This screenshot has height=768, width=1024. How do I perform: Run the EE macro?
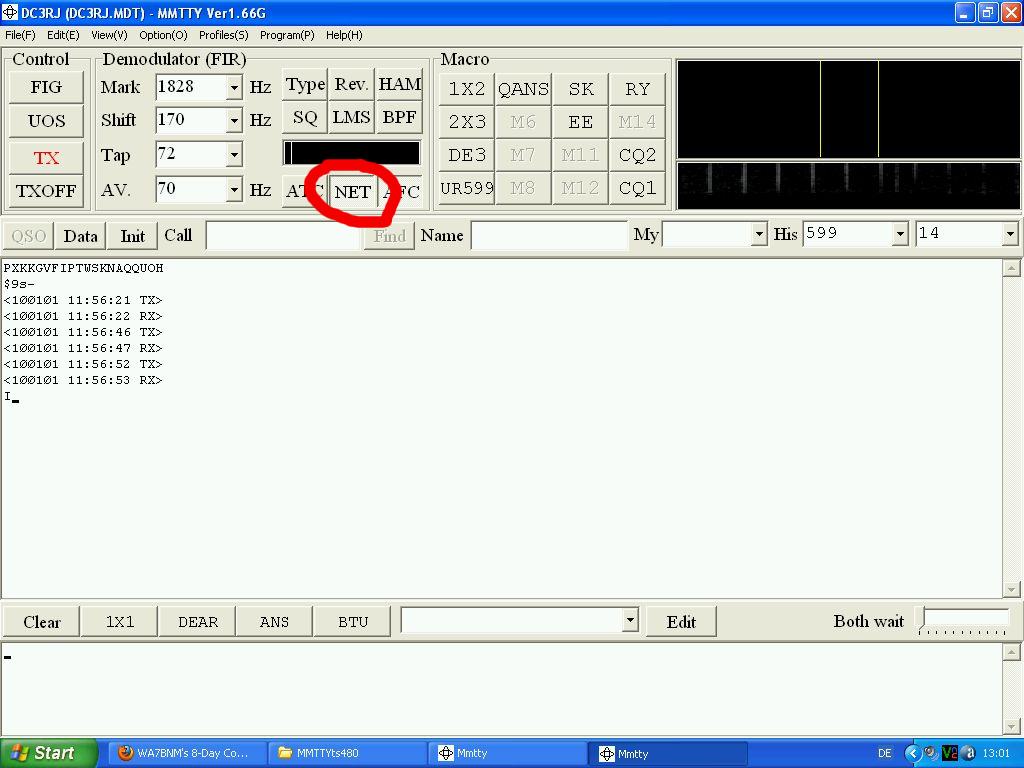pyautogui.click(x=581, y=121)
